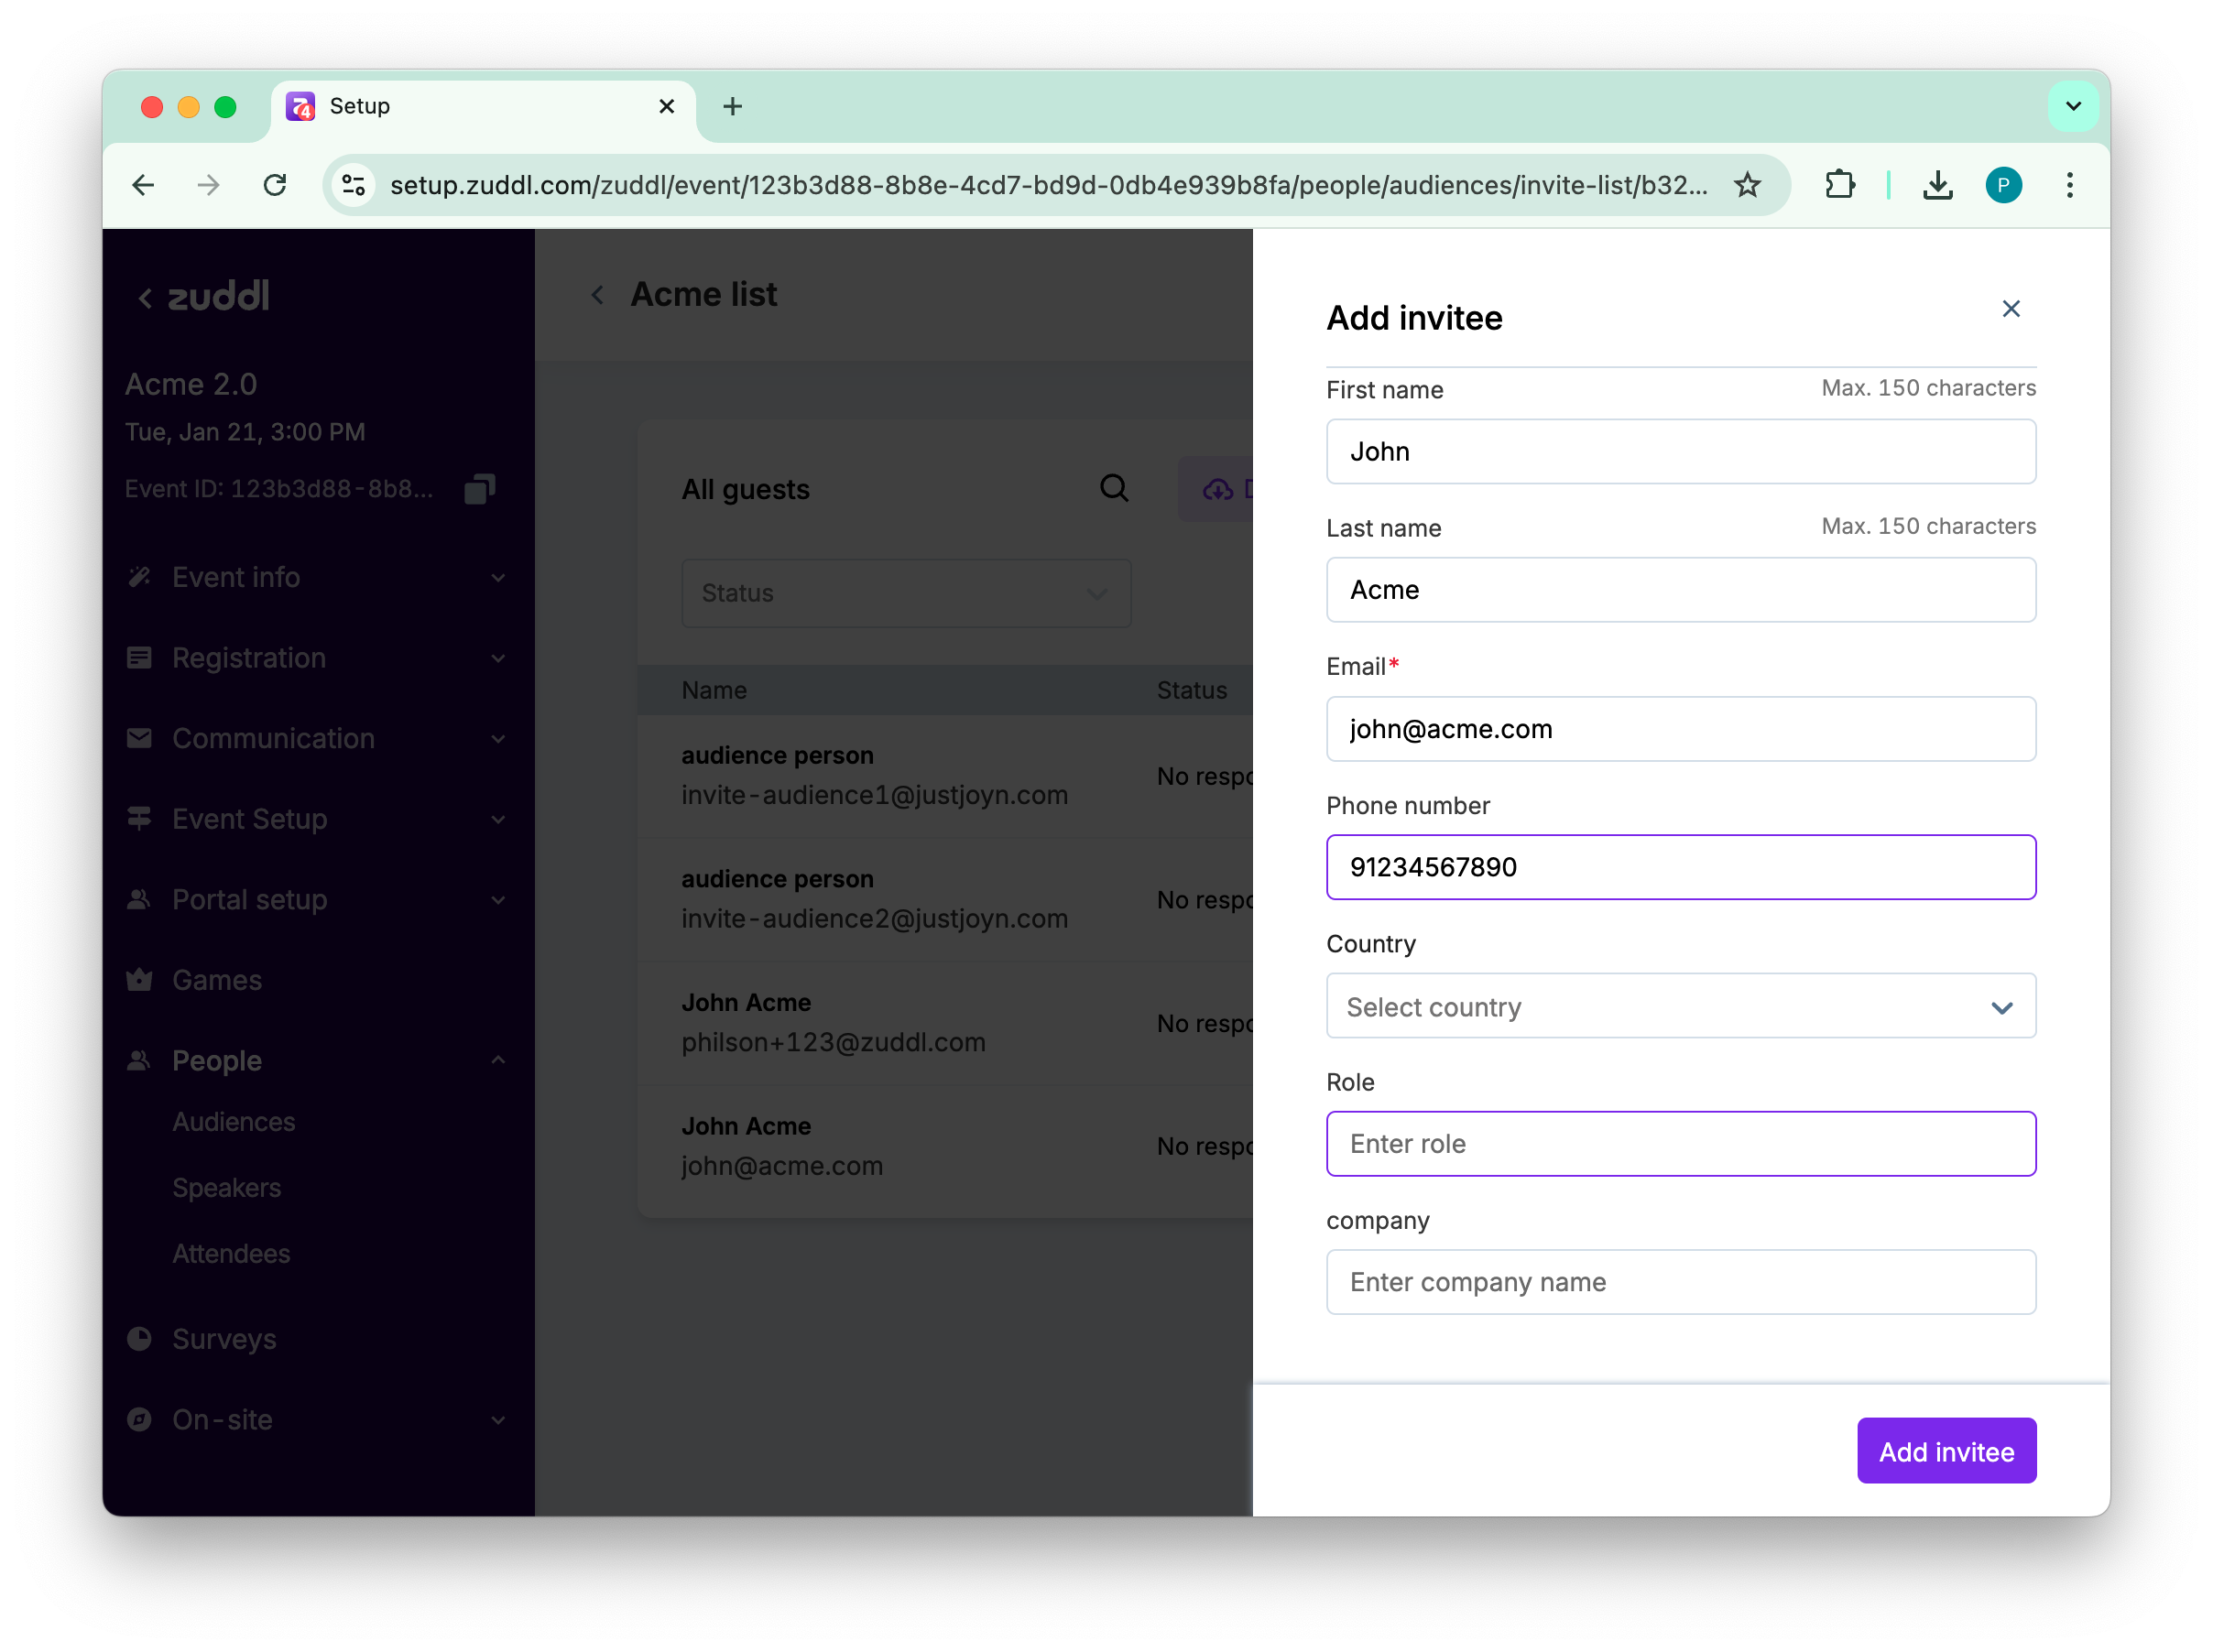This screenshot has width=2213, height=1652.
Task: Open the Chrome downloads icon
Action: pyautogui.click(x=1937, y=185)
